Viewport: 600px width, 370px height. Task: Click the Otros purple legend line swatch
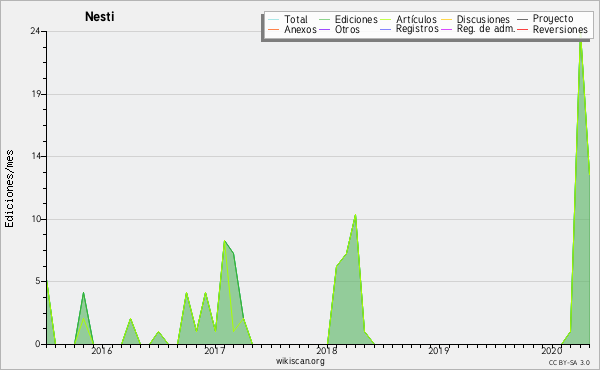[324, 29]
